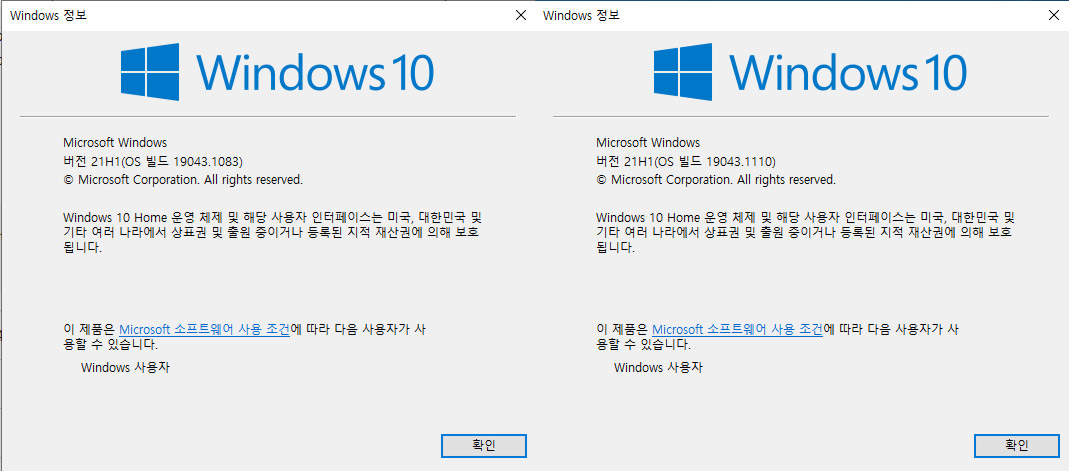Screen dimensions: 1069x471
Task: Click the Windows 10 Home paragraph in right dialog
Action: click(x=805, y=232)
